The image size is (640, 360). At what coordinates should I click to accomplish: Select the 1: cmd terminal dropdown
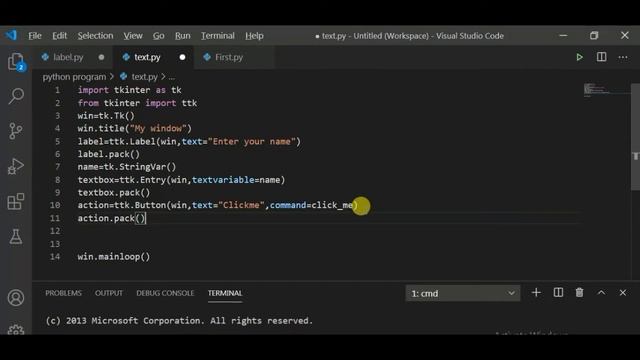pyautogui.click(x=463, y=293)
